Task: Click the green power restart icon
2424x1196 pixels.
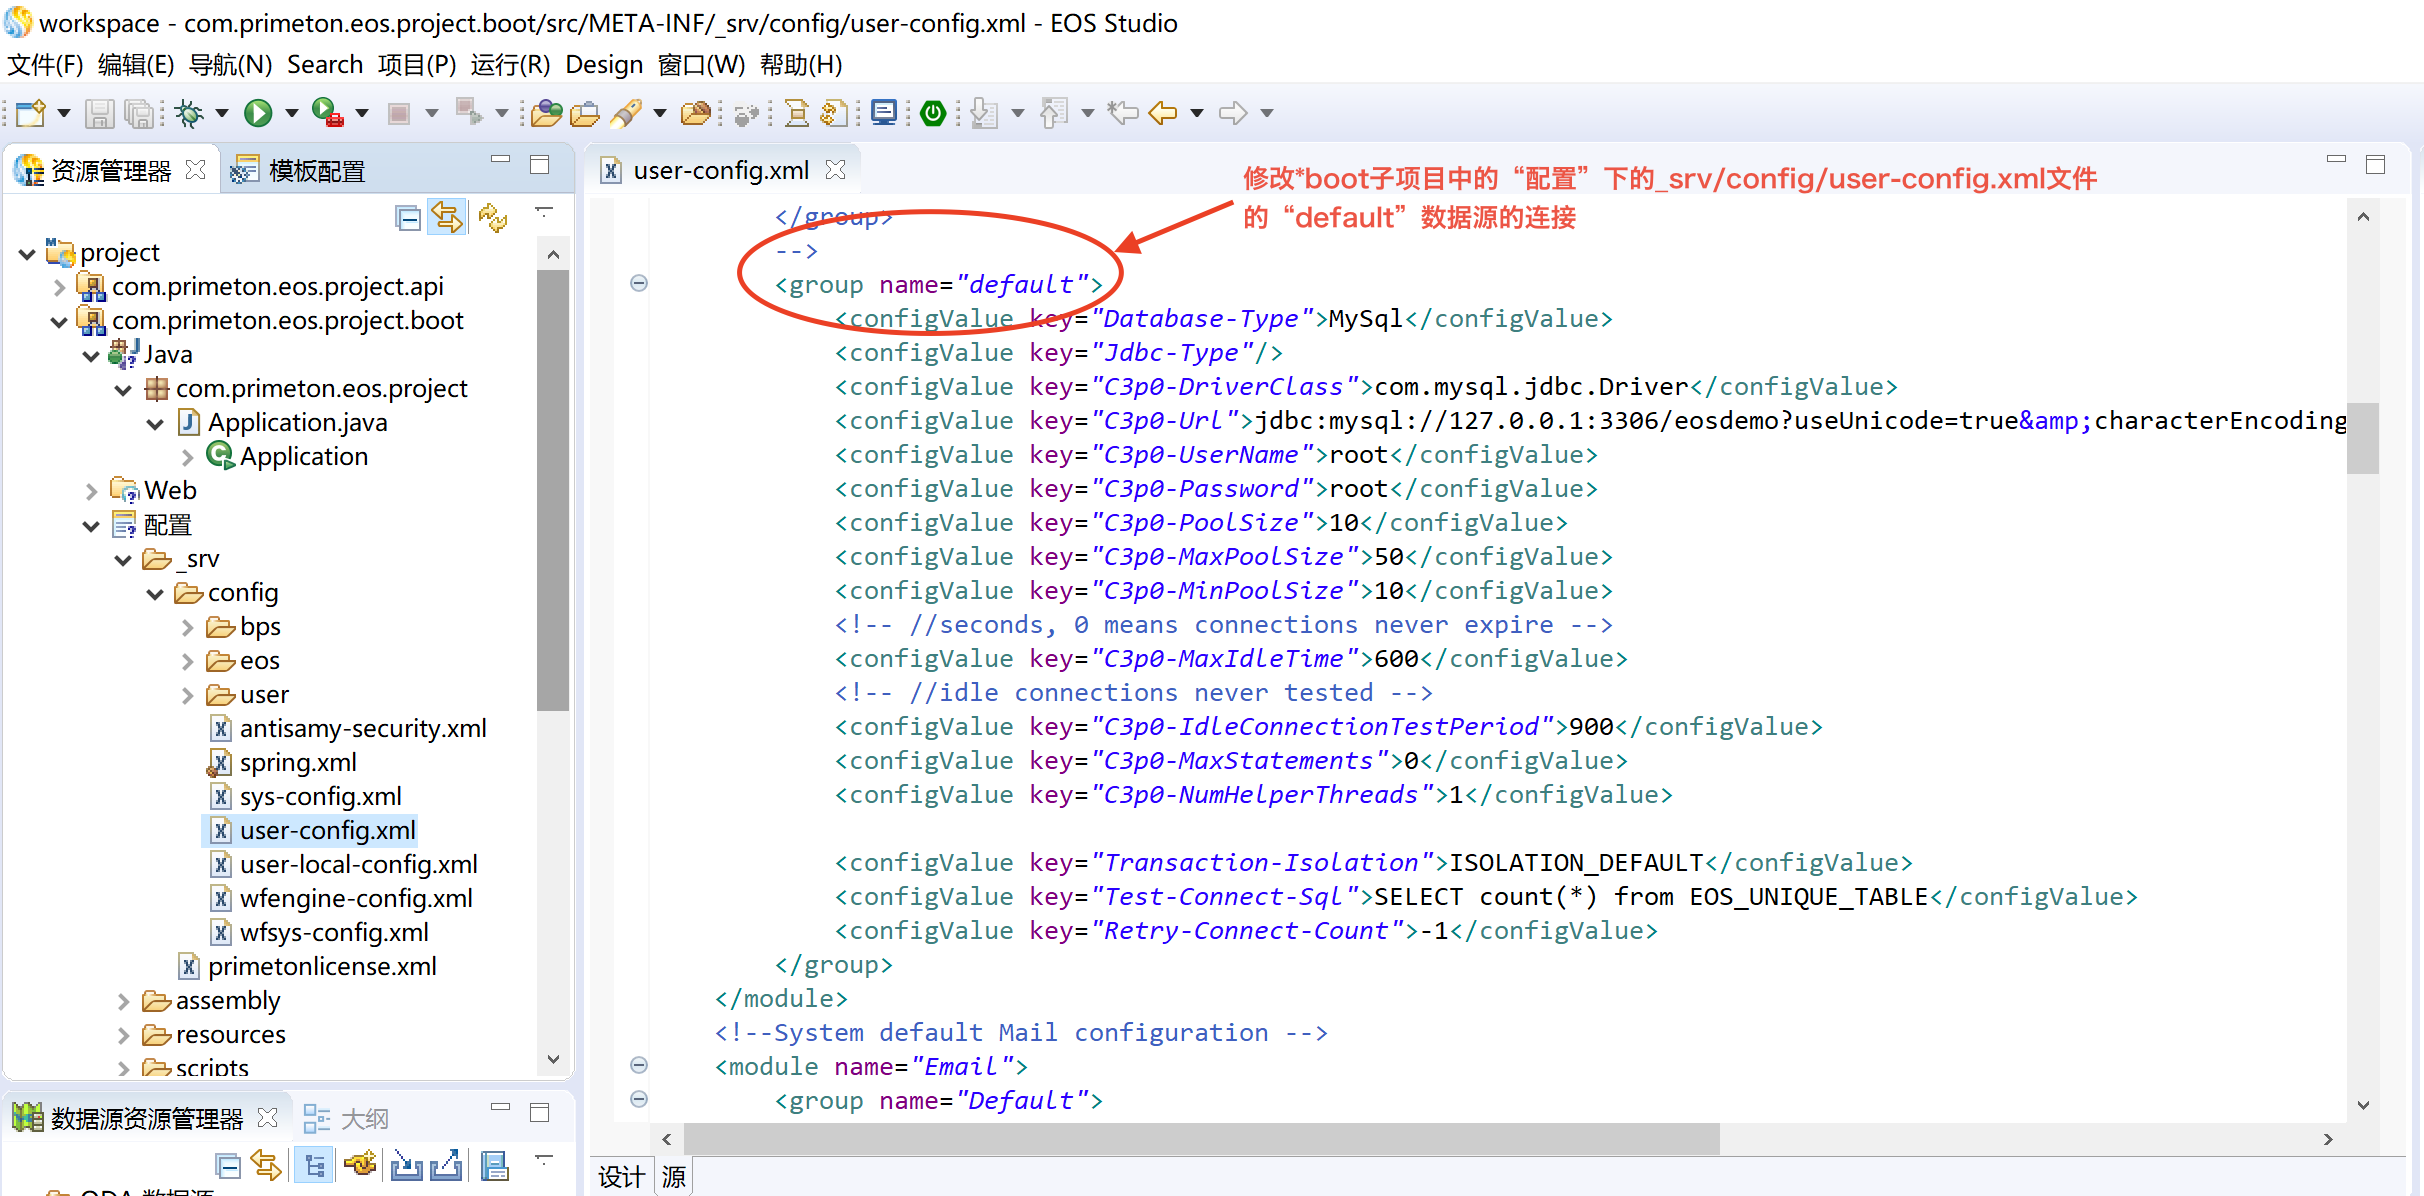Action: [x=933, y=113]
